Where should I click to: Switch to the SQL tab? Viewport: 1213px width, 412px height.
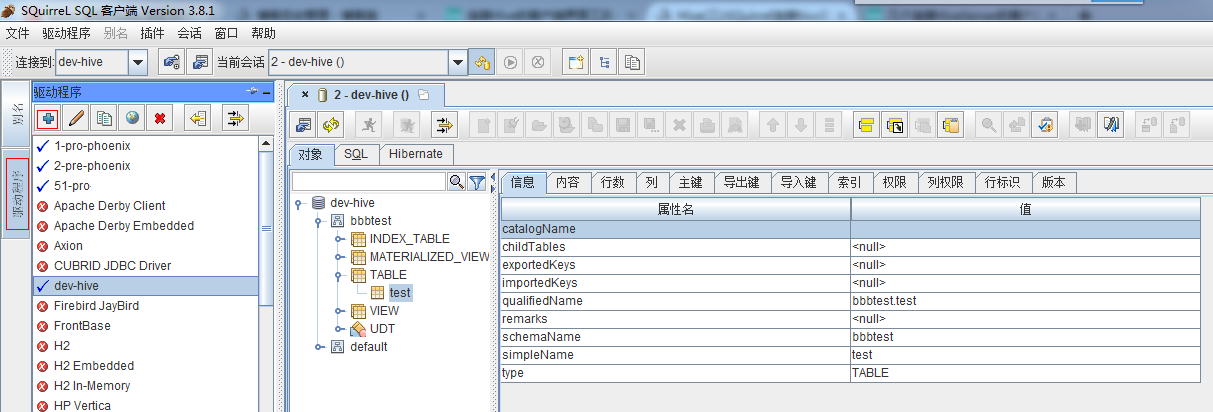pyautogui.click(x=356, y=154)
